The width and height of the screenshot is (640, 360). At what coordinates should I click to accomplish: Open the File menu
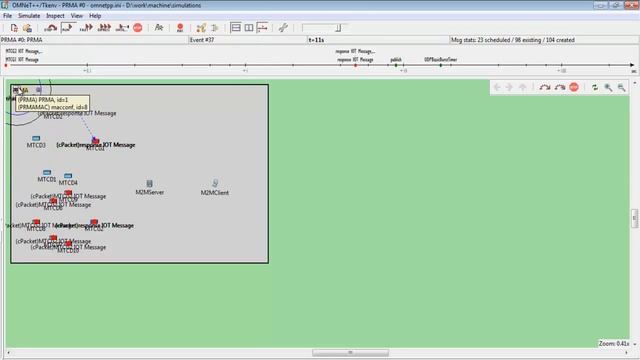(7, 16)
